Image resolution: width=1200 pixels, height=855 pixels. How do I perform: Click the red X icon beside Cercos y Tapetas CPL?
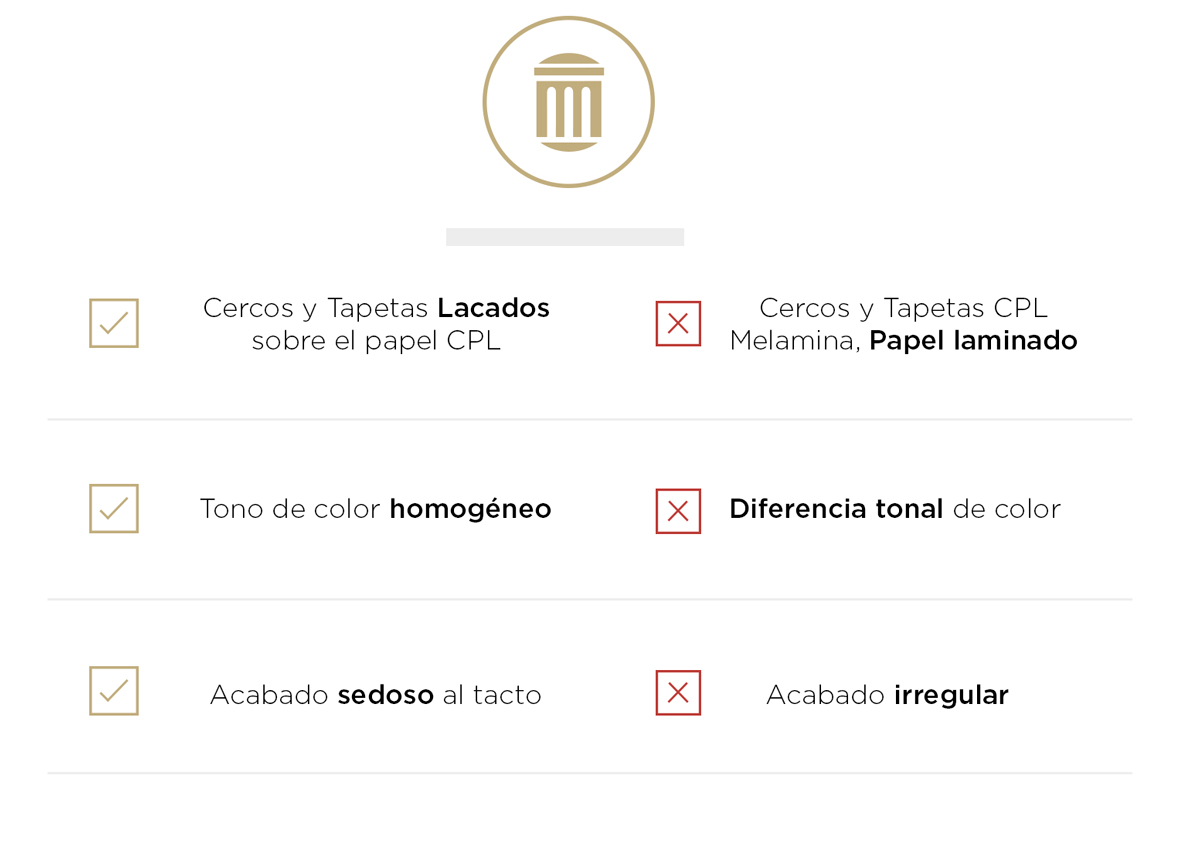click(678, 323)
